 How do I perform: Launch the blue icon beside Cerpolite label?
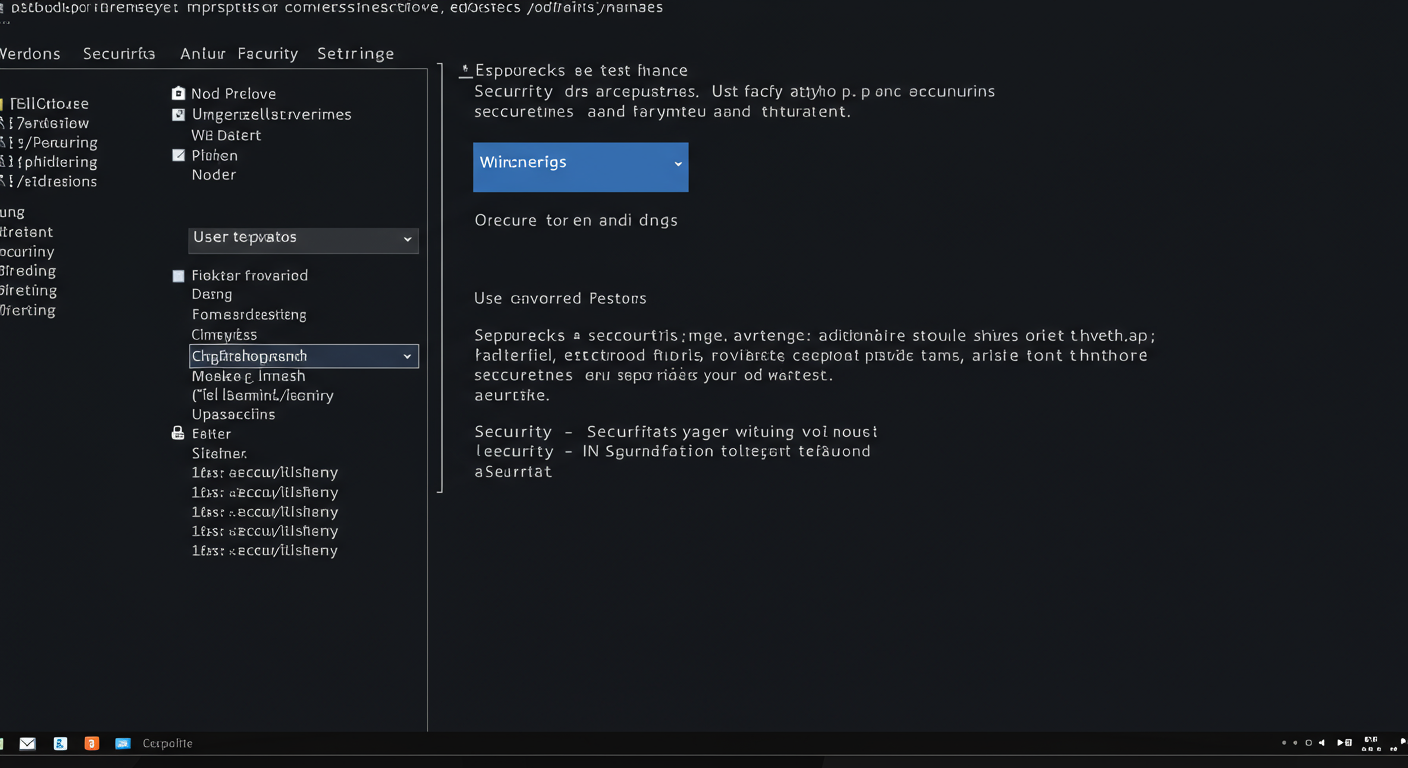click(123, 743)
